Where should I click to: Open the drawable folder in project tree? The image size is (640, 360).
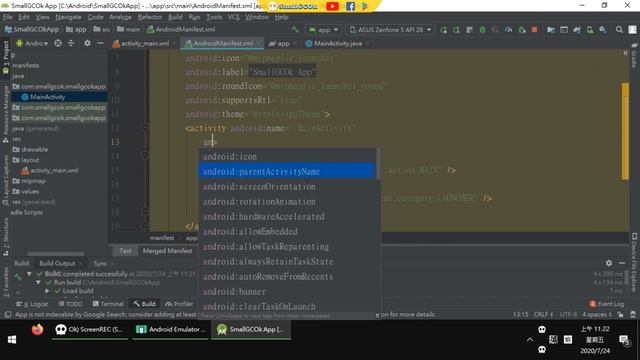tap(31, 149)
